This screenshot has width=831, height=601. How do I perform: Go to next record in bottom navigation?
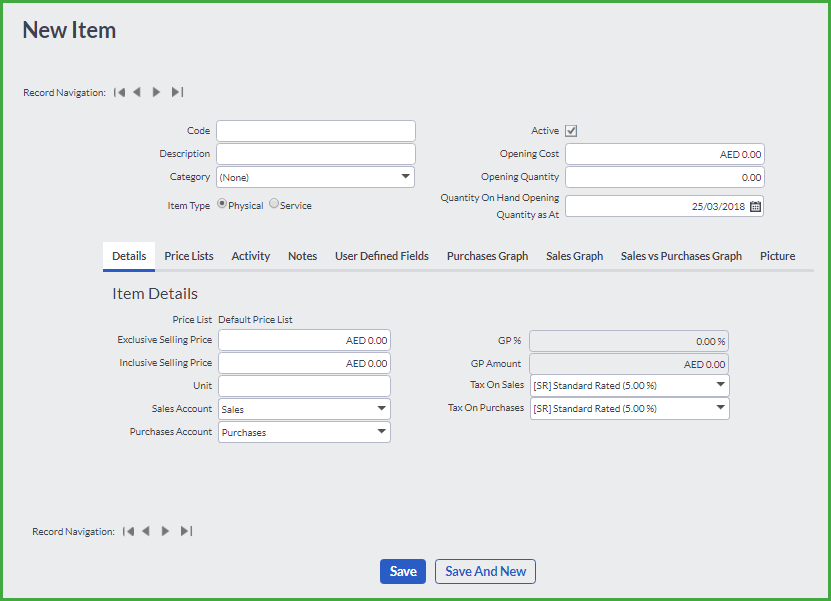(165, 531)
